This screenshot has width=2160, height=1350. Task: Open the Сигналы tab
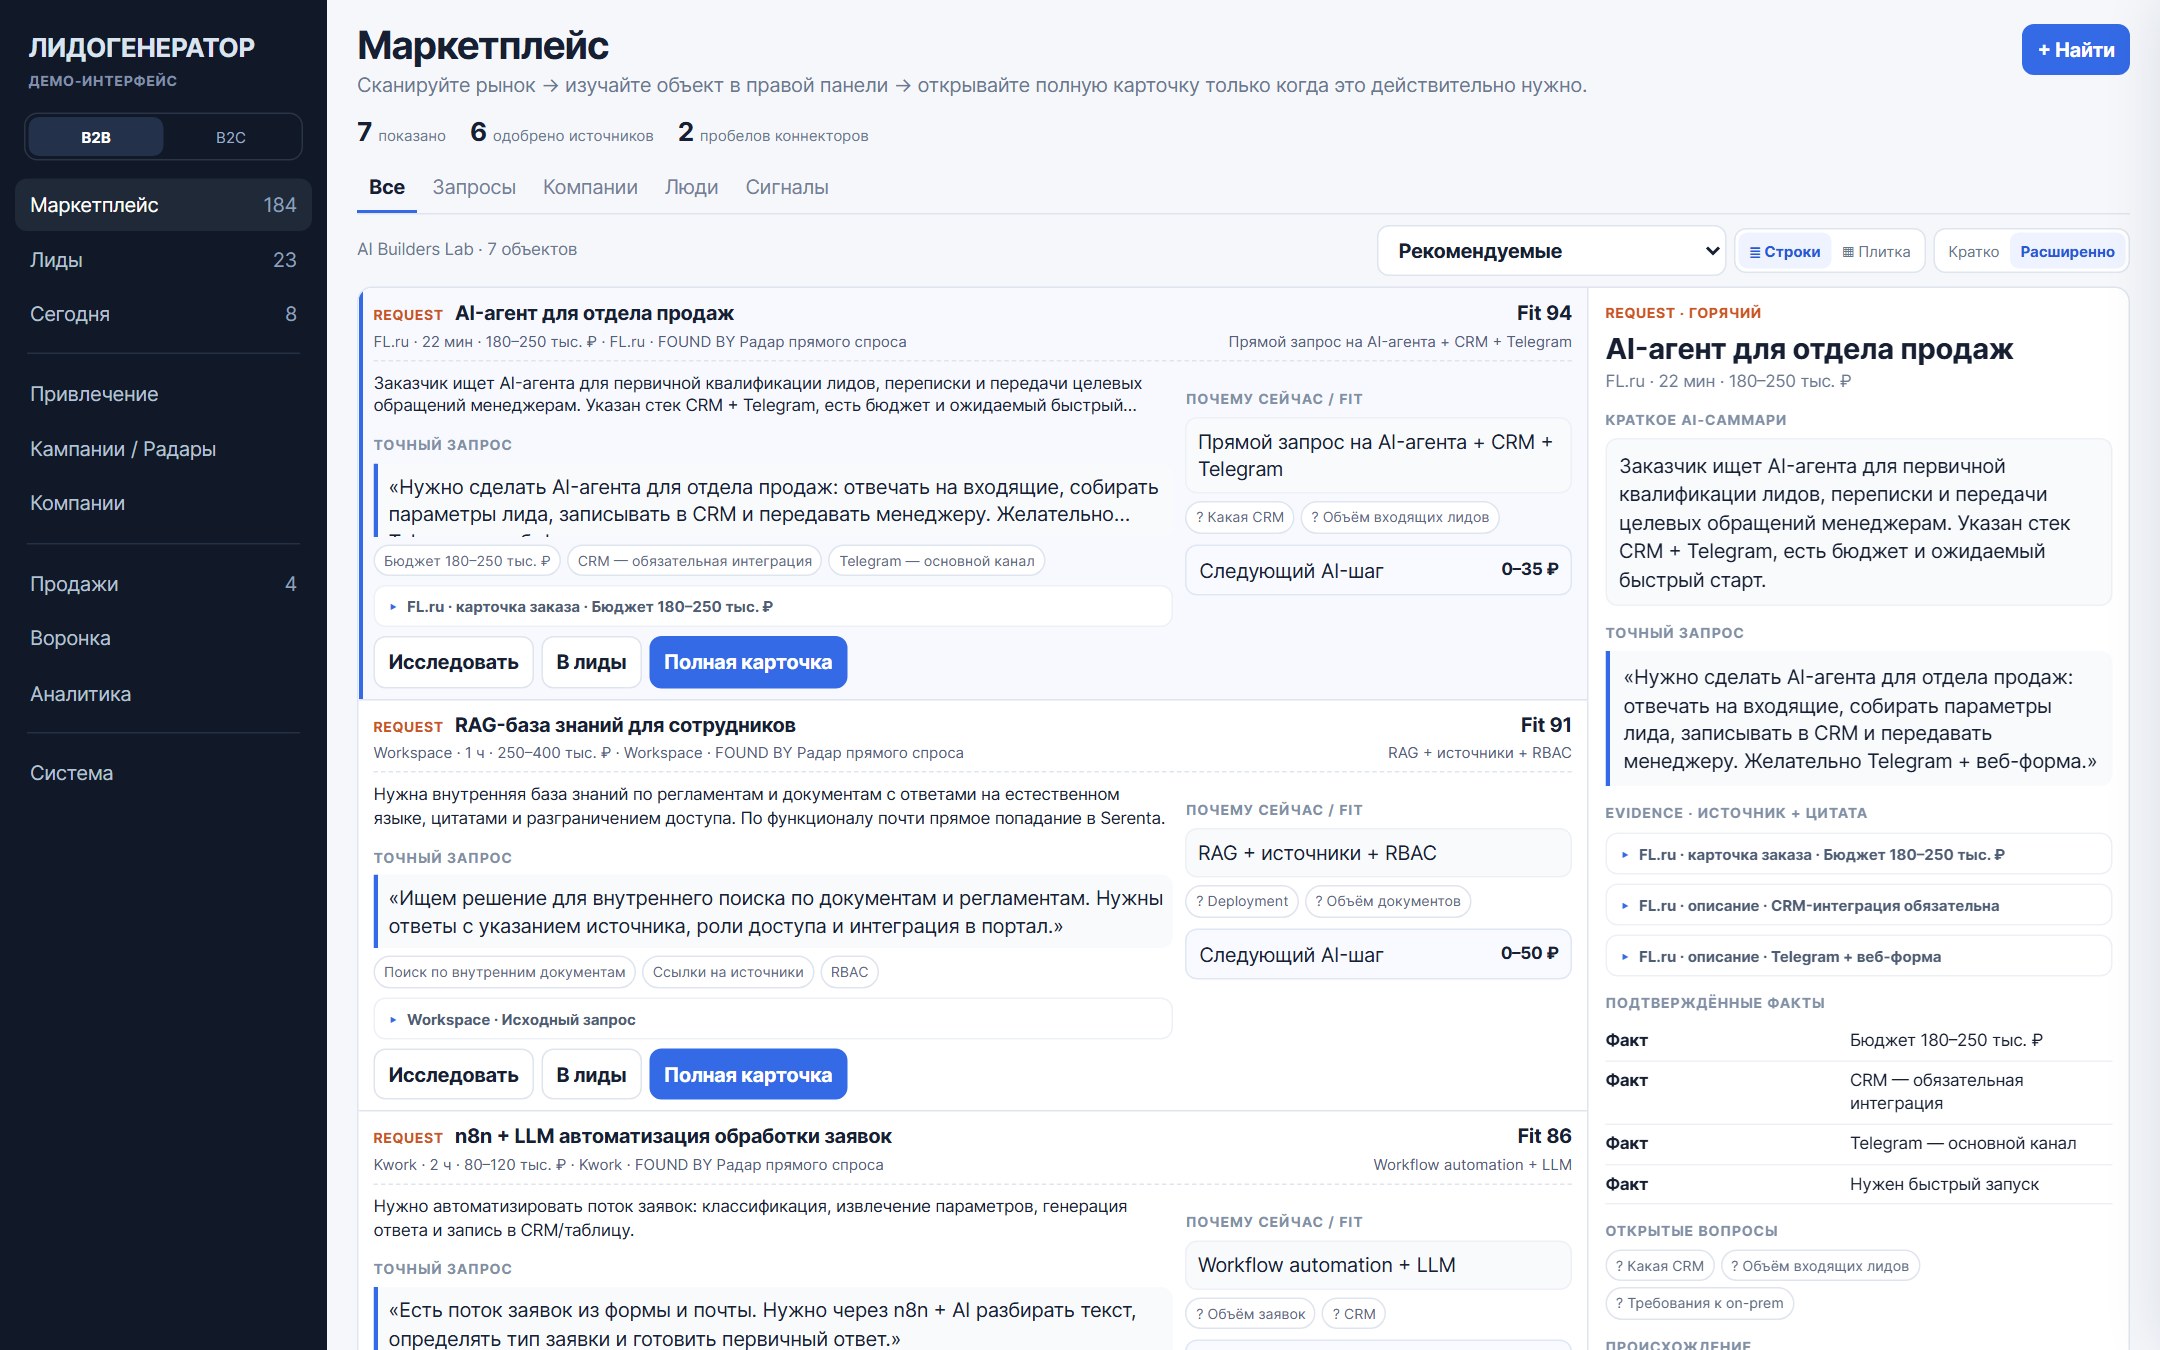[x=787, y=187]
